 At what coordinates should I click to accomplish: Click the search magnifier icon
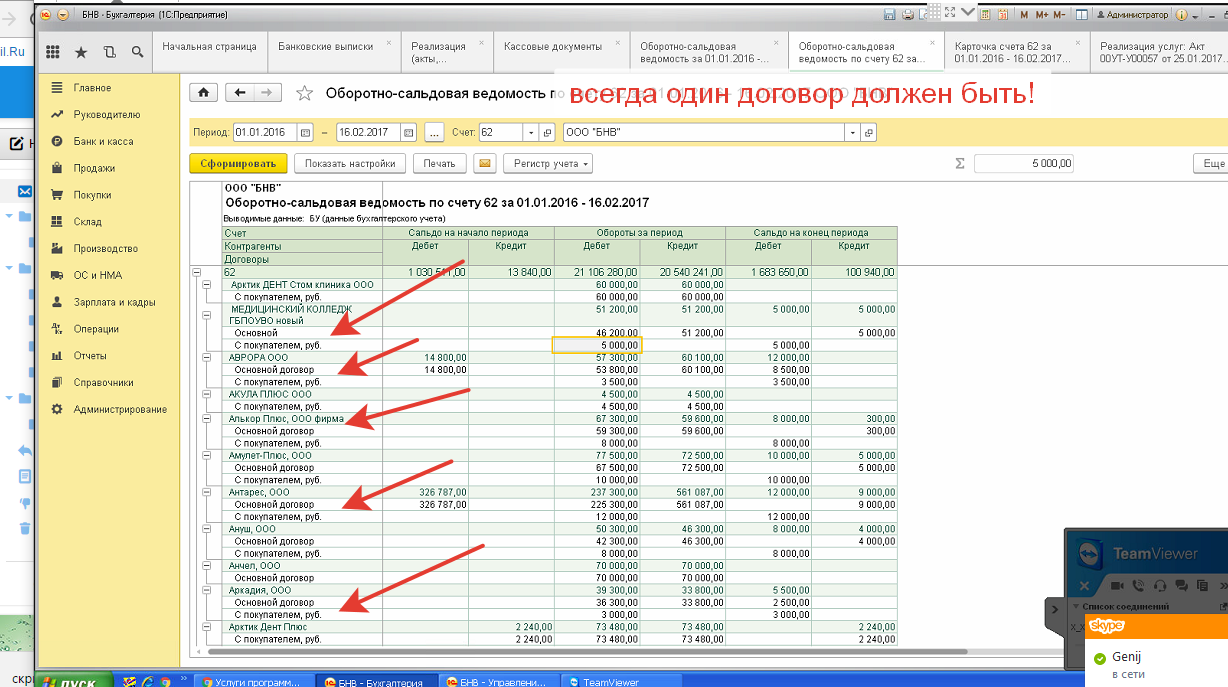pos(137,52)
